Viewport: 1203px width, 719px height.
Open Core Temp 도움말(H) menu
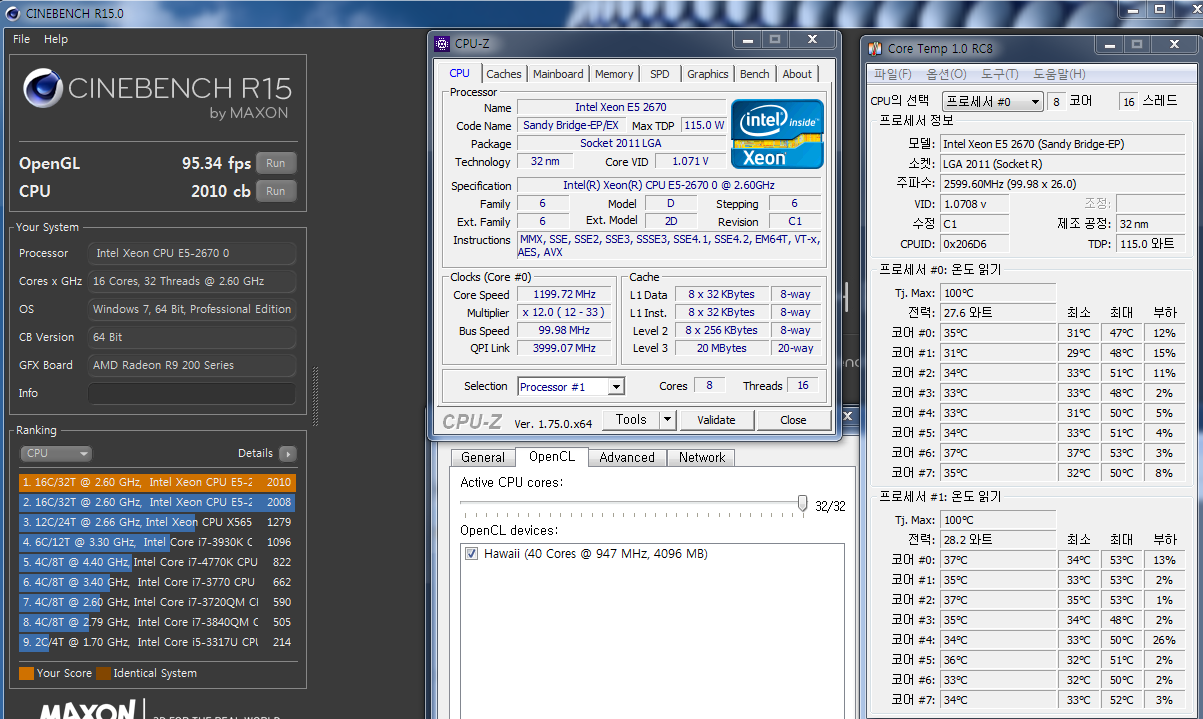pyautogui.click(x=1059, y=74)
